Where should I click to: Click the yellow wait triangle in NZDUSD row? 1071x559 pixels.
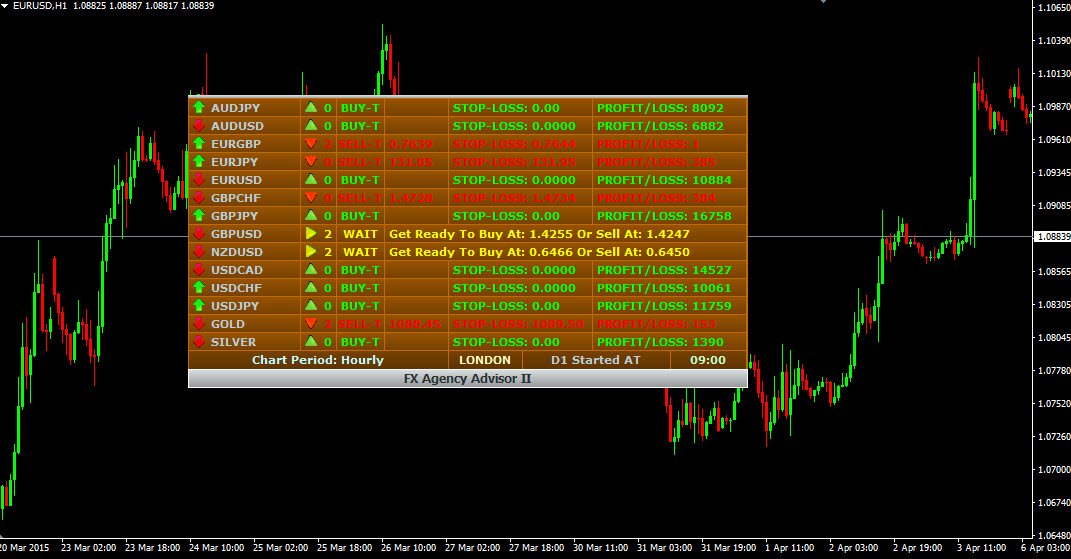point(311,251)
